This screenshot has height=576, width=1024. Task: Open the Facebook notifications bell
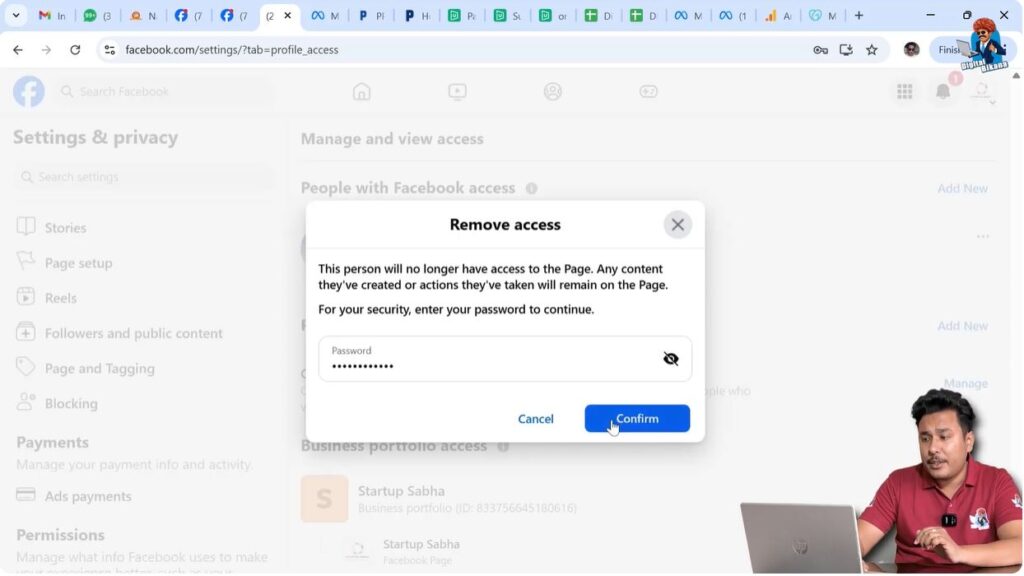pos(941,91)
